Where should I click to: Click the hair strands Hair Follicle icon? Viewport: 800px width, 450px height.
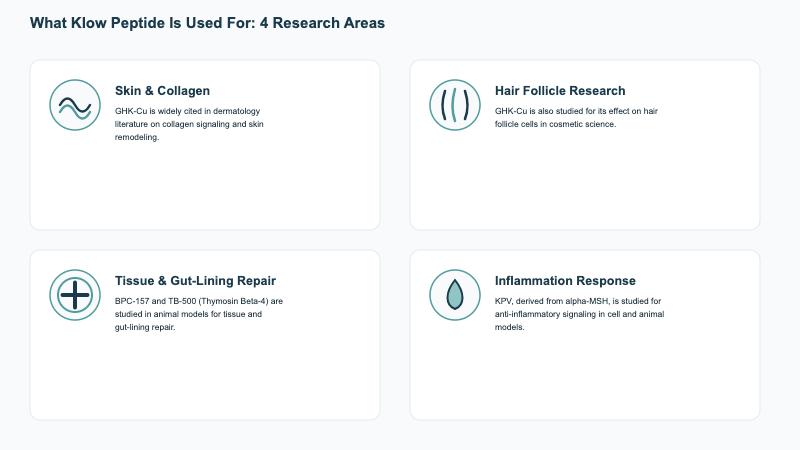coord(455,105)
